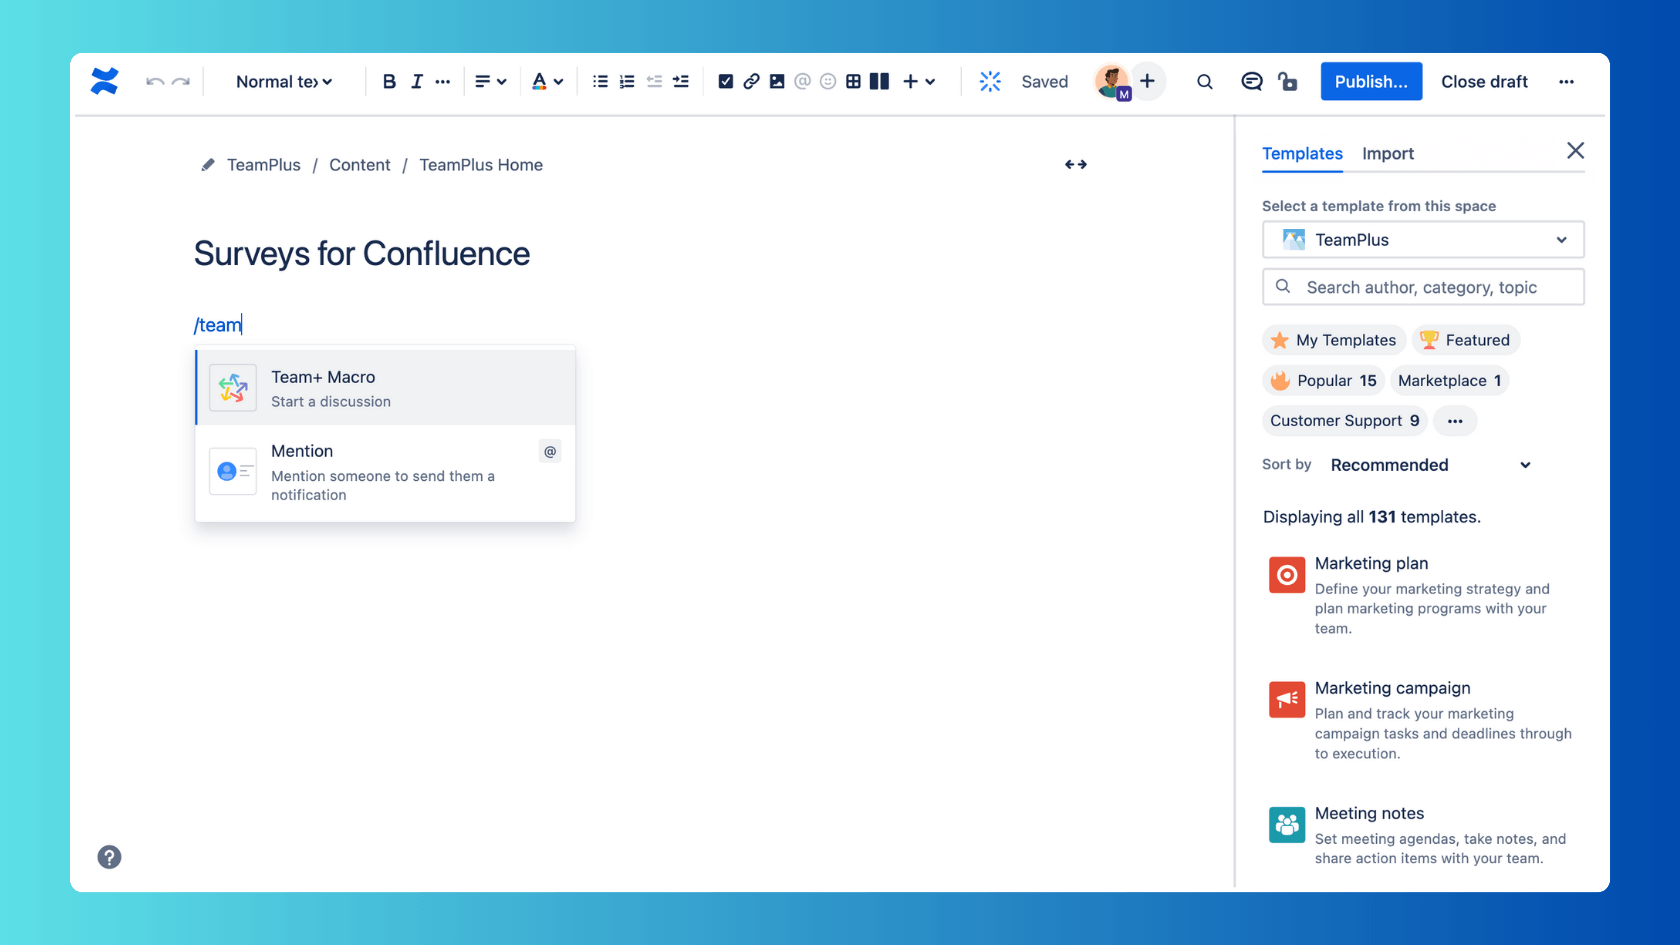Insert an action item checkbox
Image resolution: width=1680 pixels, height=945 pixels.
(x=725, y=81)
